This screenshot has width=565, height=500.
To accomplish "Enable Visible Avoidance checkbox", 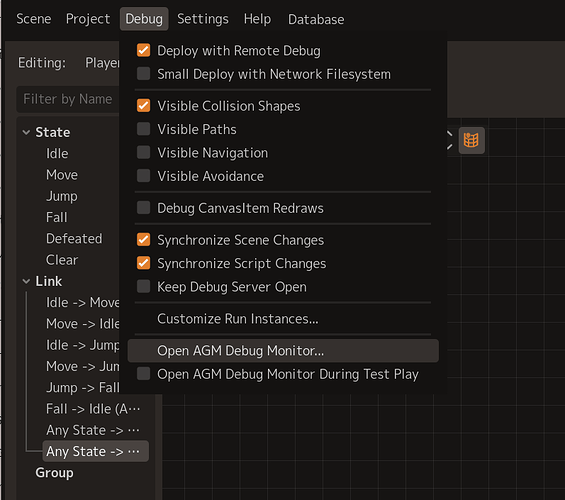I will point(143,176).
